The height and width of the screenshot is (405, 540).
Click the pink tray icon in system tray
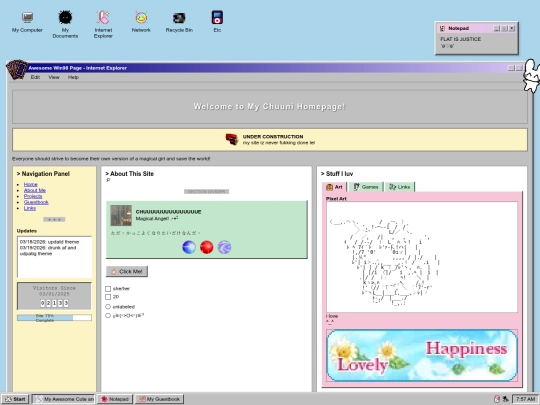tap(497, 399)
